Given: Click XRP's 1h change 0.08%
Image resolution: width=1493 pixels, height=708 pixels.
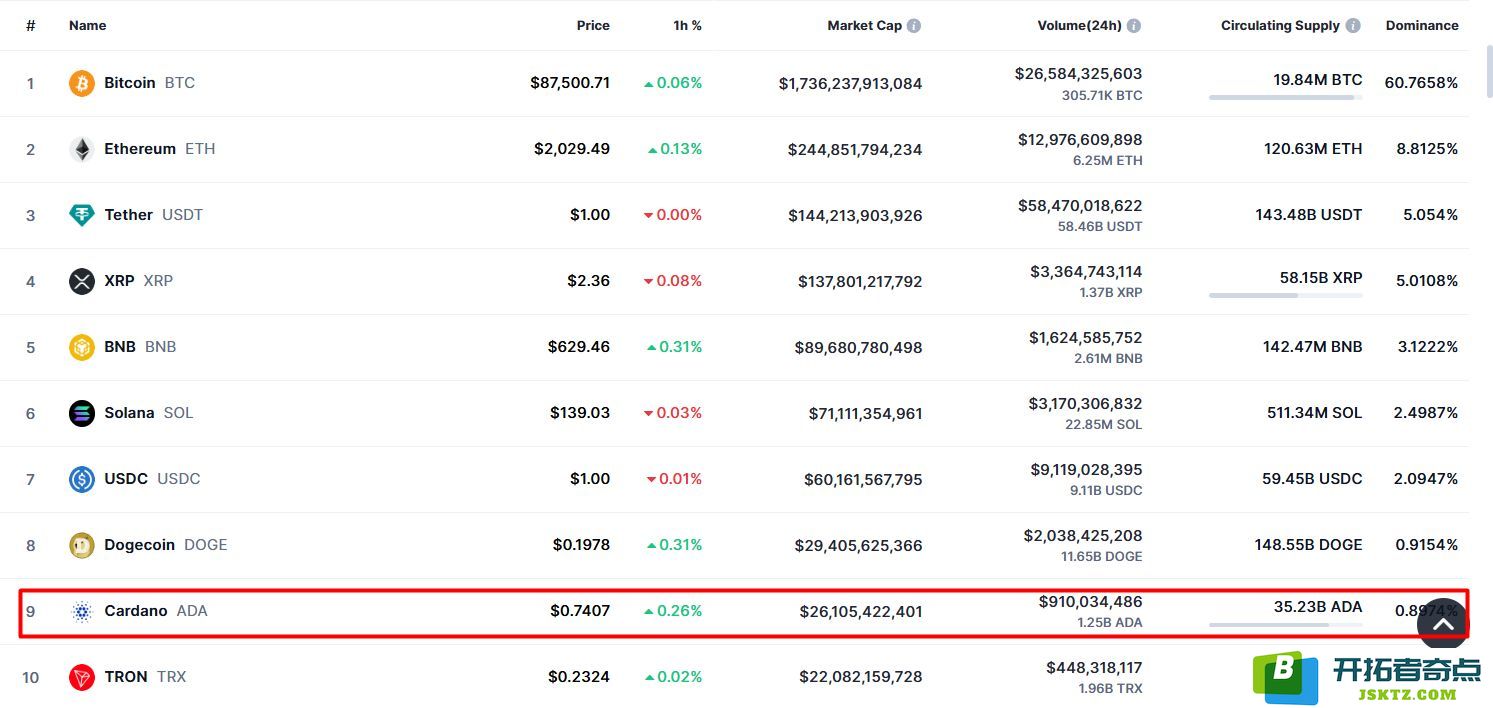Looking at the screenshot, I should pyautogui.click(x=673, y=281).
